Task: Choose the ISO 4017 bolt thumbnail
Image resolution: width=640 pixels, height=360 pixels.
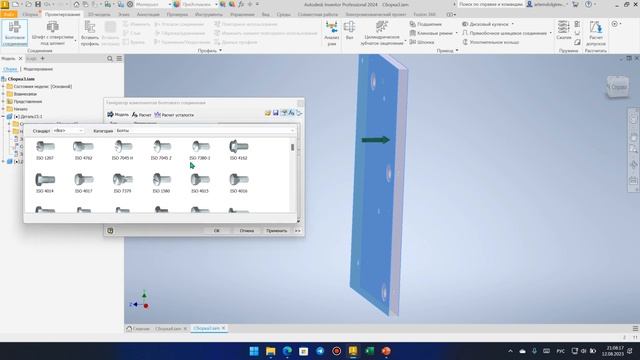Action: tap(83, 183)
